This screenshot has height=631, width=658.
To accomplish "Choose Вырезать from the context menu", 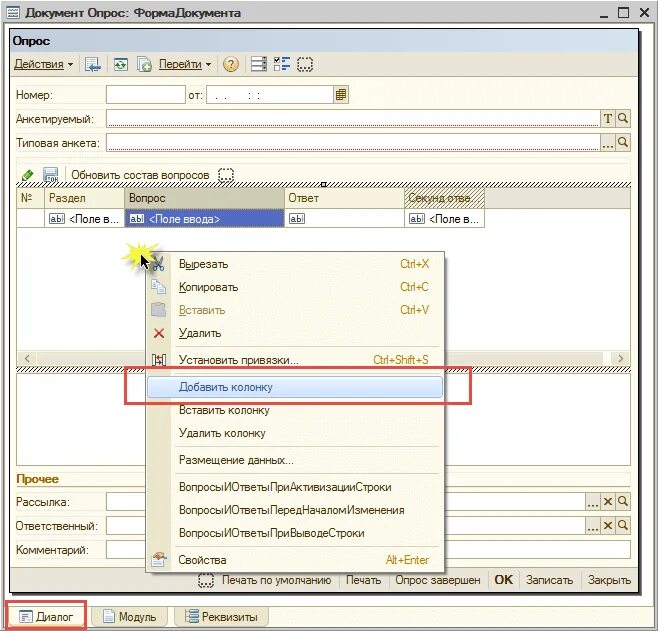I will [295, 264].
